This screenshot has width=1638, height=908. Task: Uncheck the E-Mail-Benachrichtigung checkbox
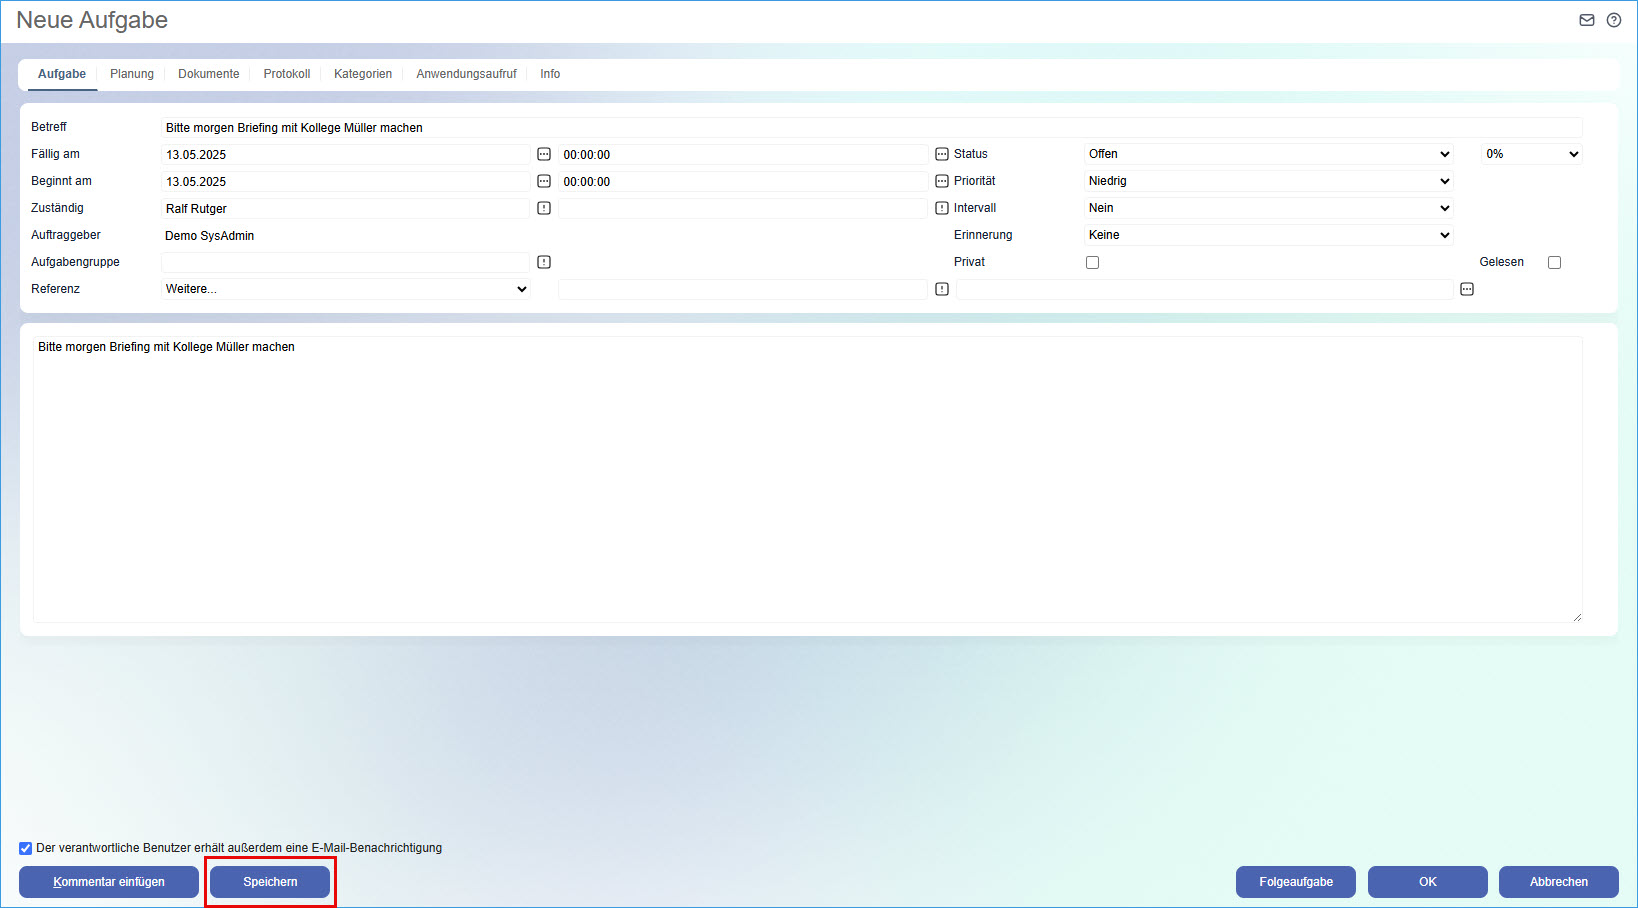[26, 848]
